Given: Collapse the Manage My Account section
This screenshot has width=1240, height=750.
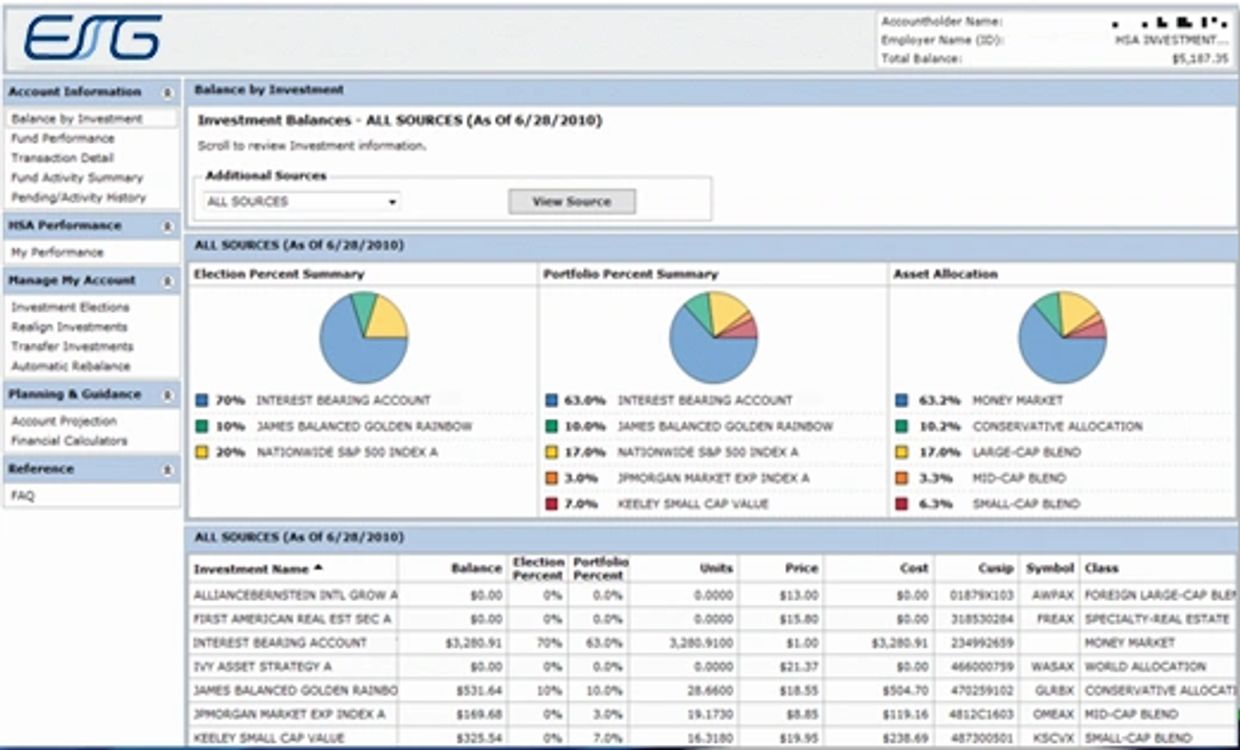Looking at the screenshot, I should click(x=168, y=281).
